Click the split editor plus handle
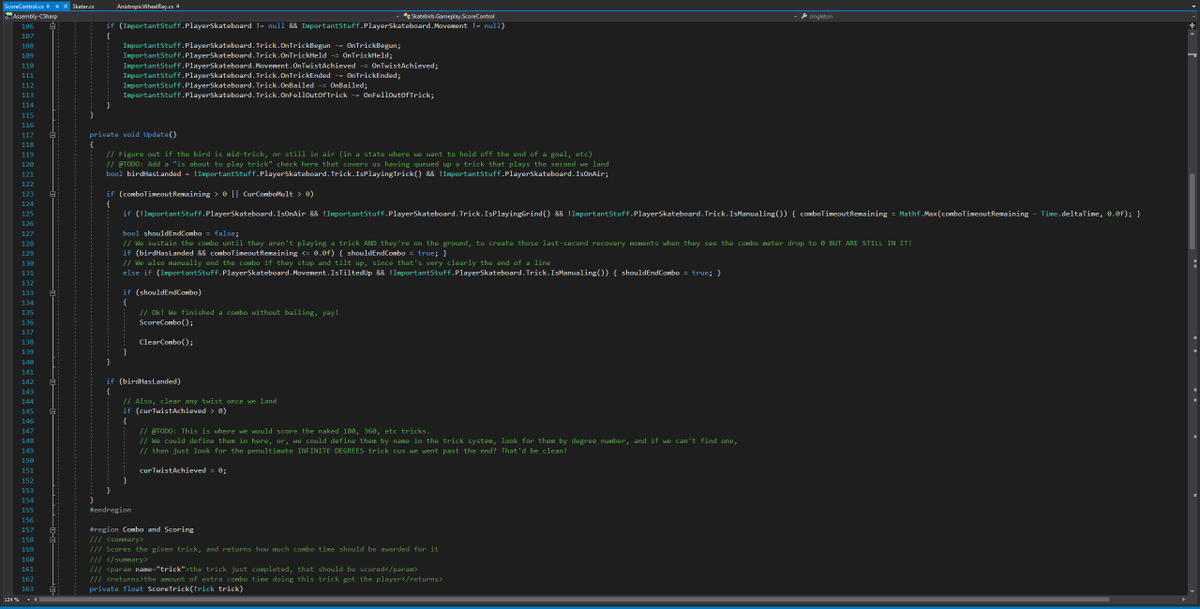This screenshot has height=609, width=1200. pos(1192,26)
